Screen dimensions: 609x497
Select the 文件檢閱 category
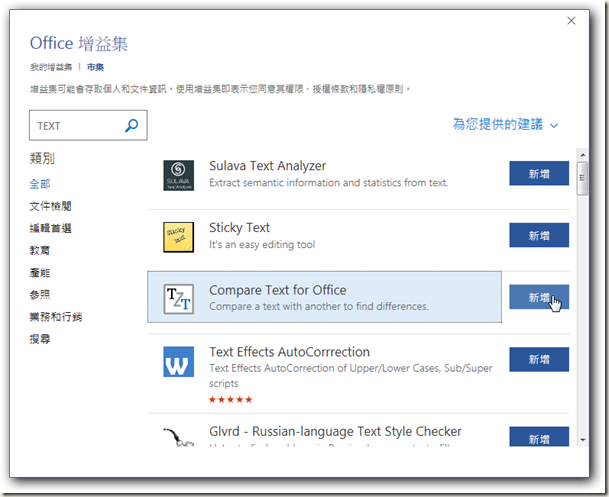coord(50,206)
